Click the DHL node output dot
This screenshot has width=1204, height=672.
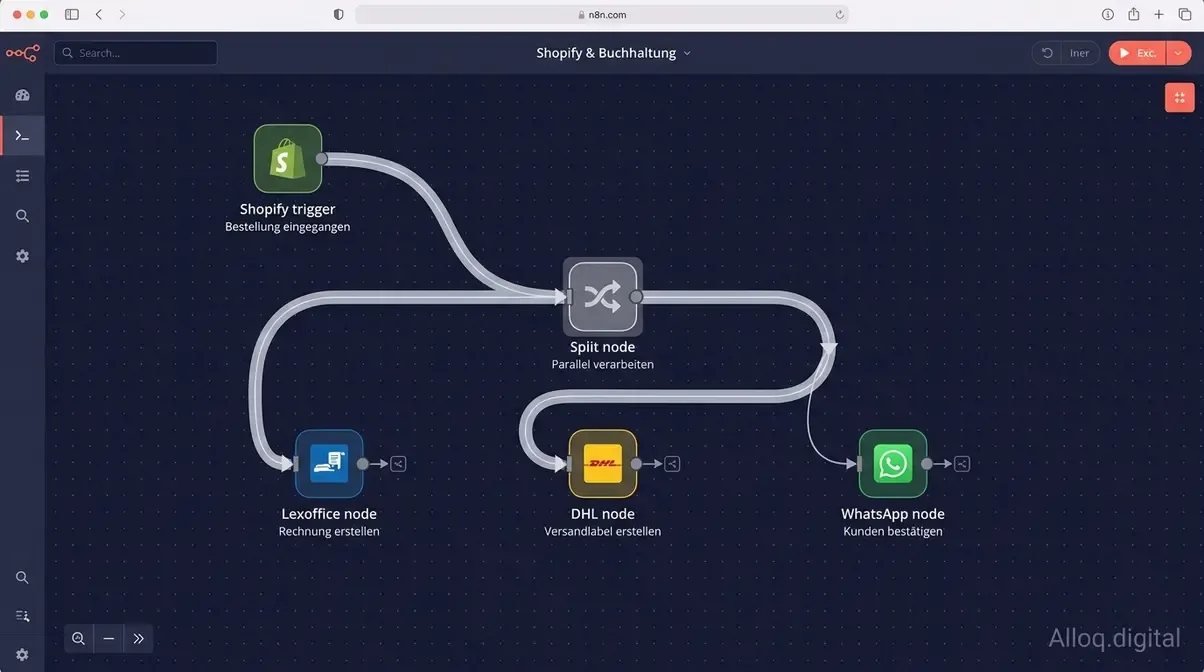(637, 464)
